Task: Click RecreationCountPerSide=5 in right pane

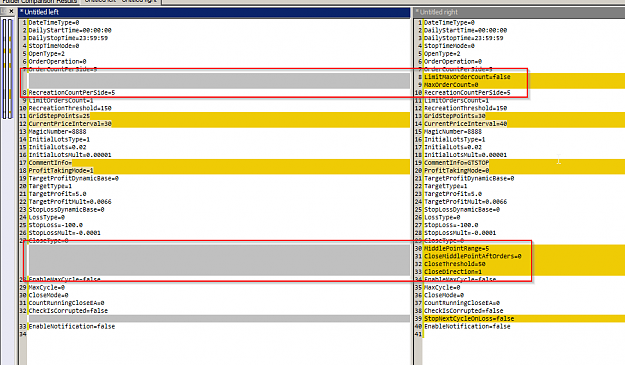Action: point(467,92)
